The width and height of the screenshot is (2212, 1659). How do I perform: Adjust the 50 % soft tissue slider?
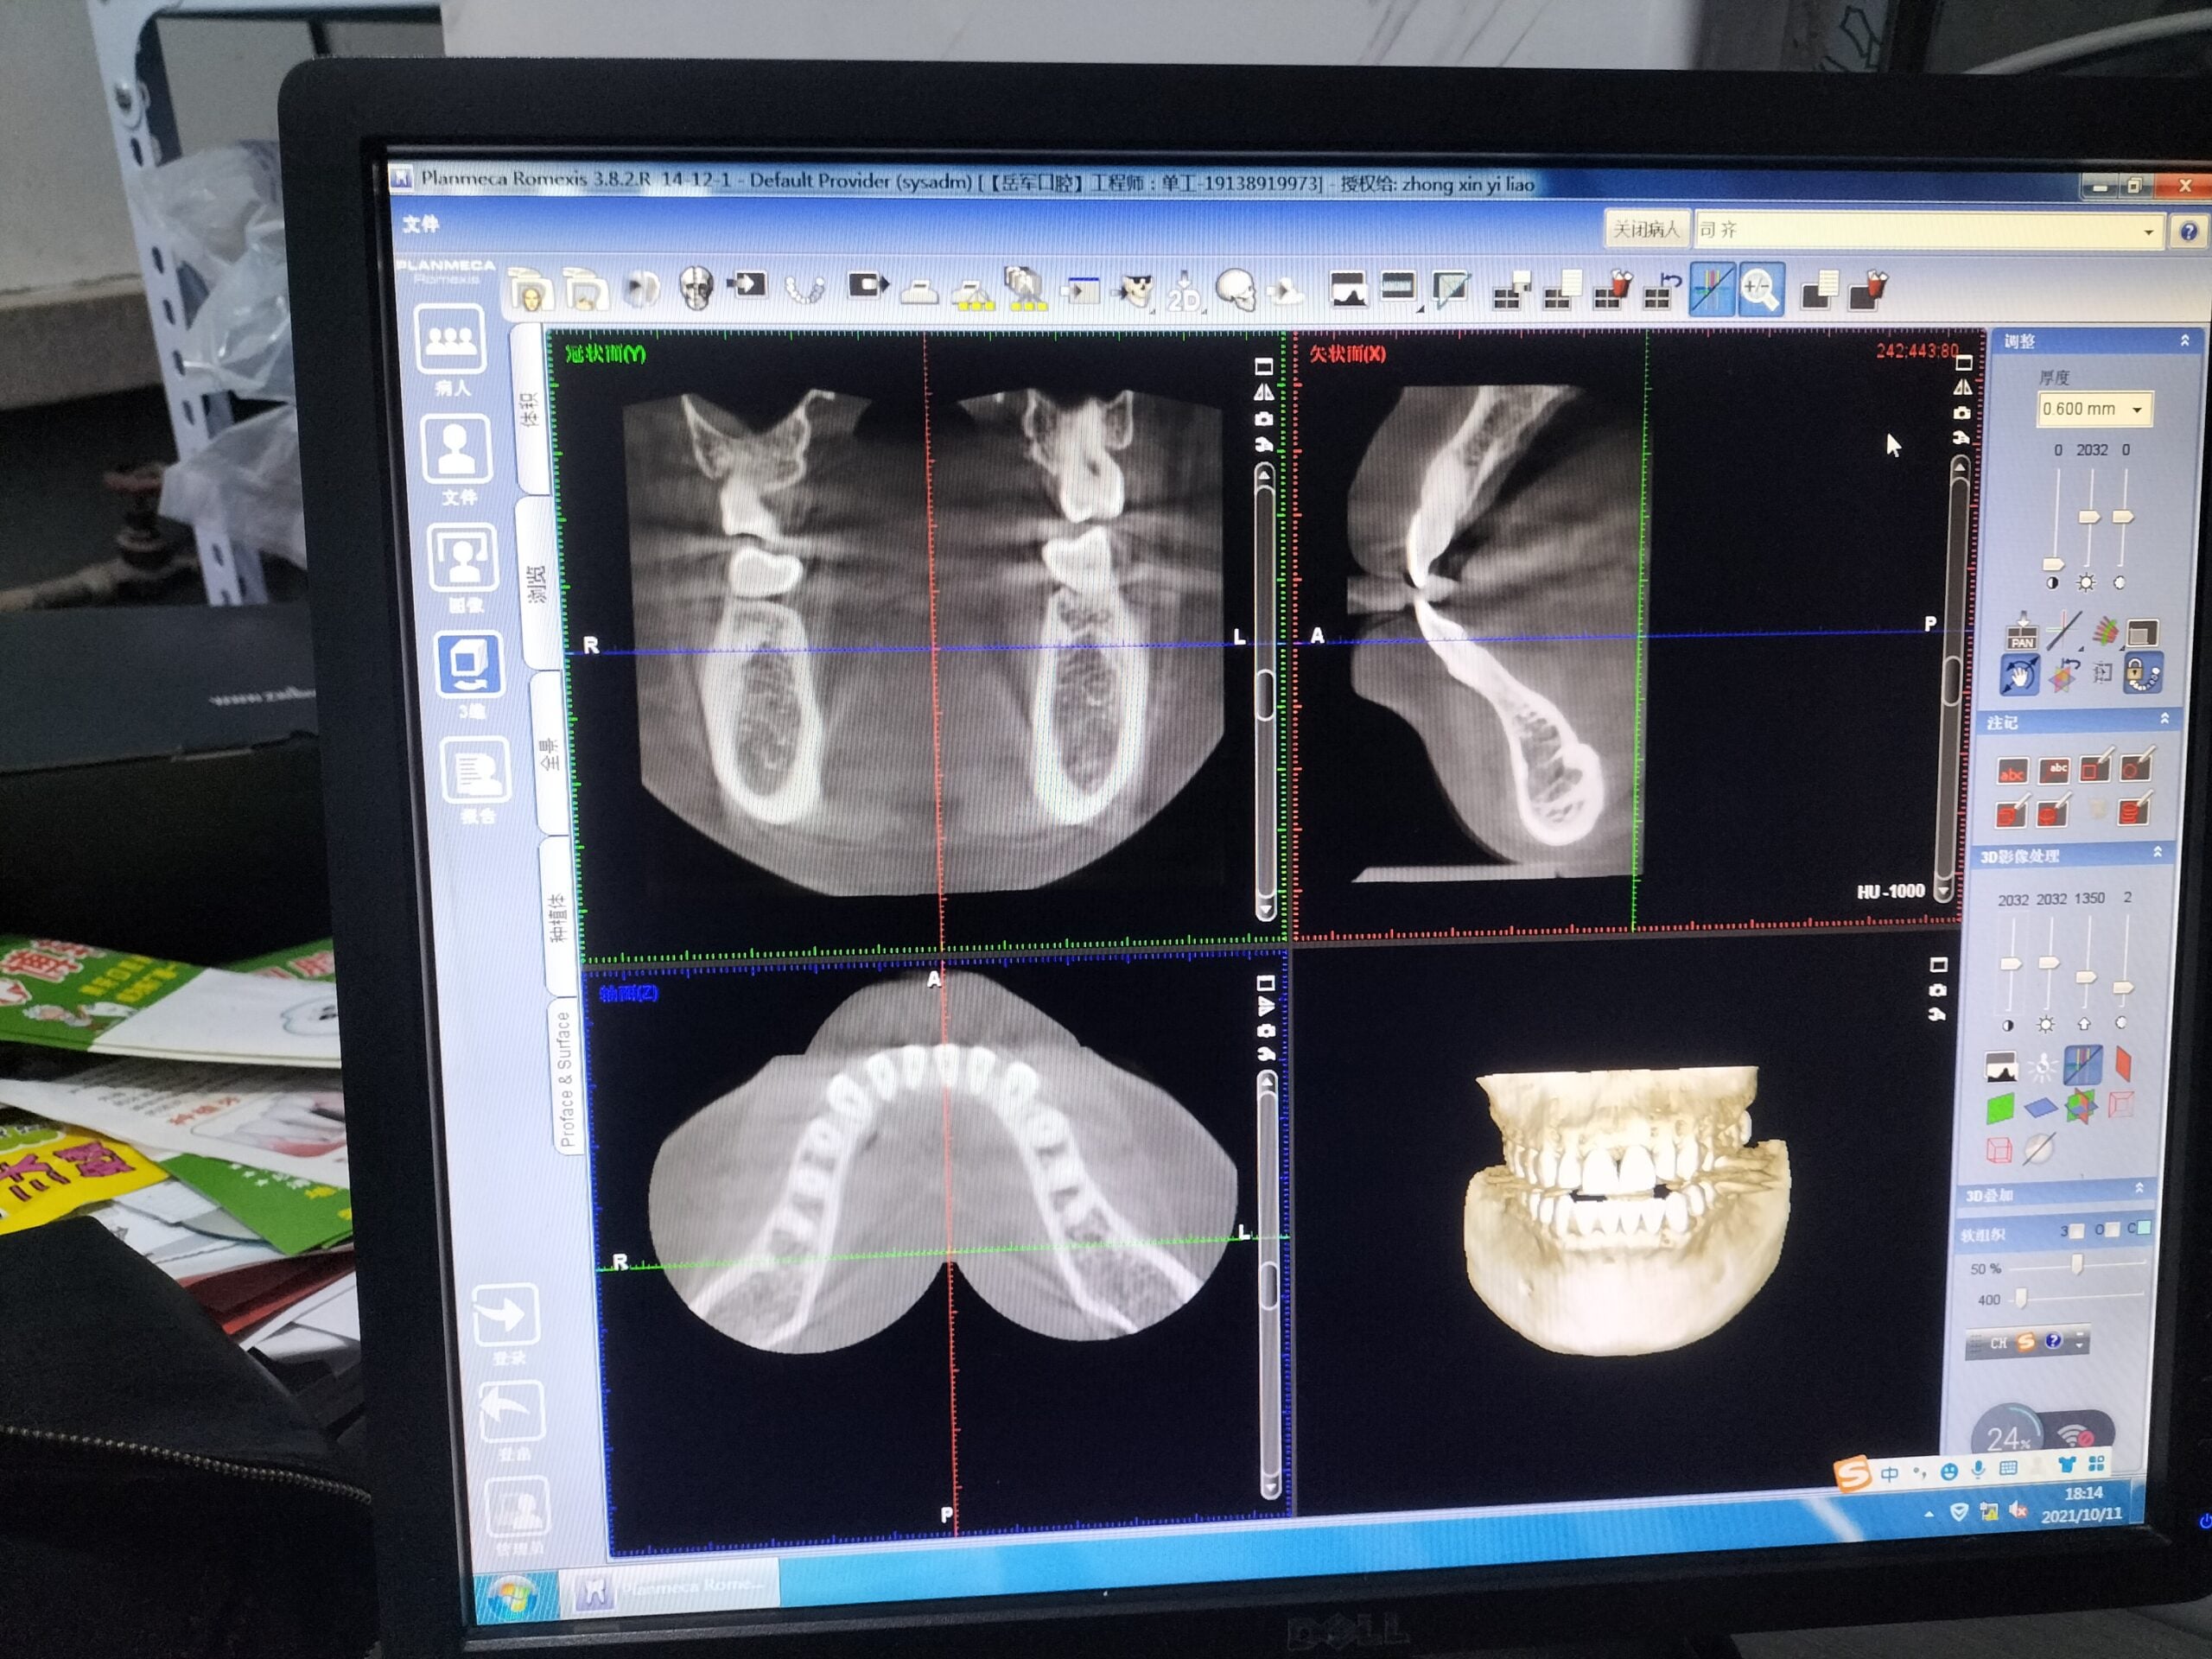coord(2079,1266)
